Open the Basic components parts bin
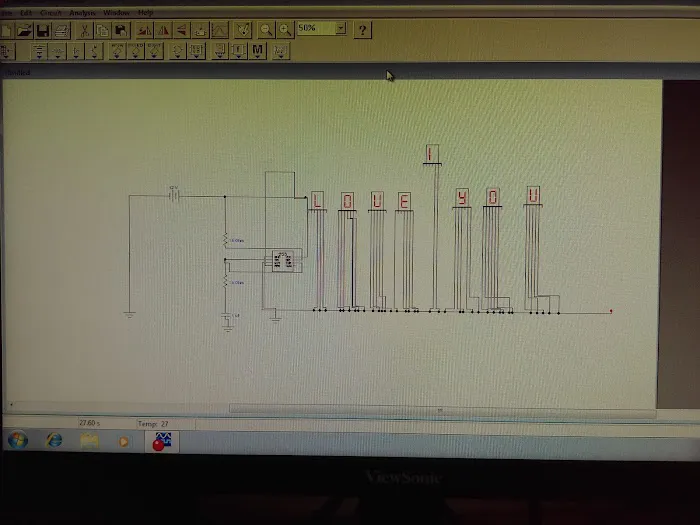Screen dimensions: 700x525 (x=58, y=51)
